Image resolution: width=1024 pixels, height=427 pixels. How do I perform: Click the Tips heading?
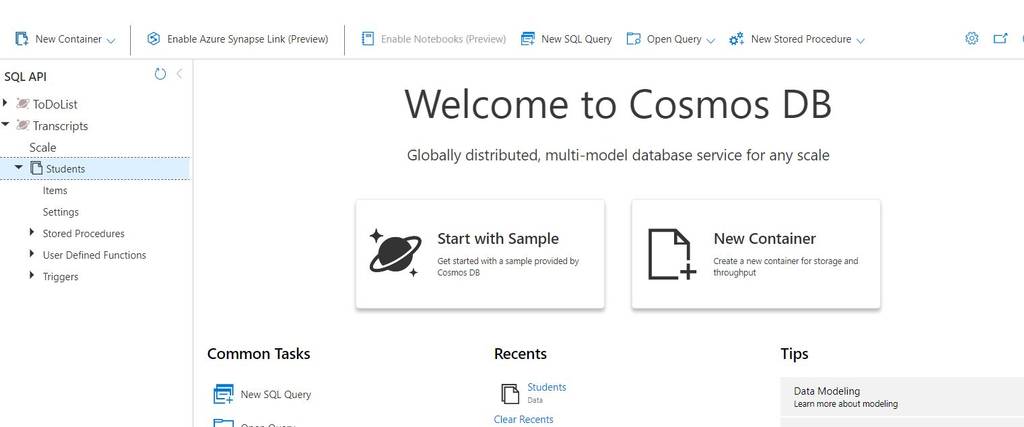pyautogui.click(x=794, y=354)
